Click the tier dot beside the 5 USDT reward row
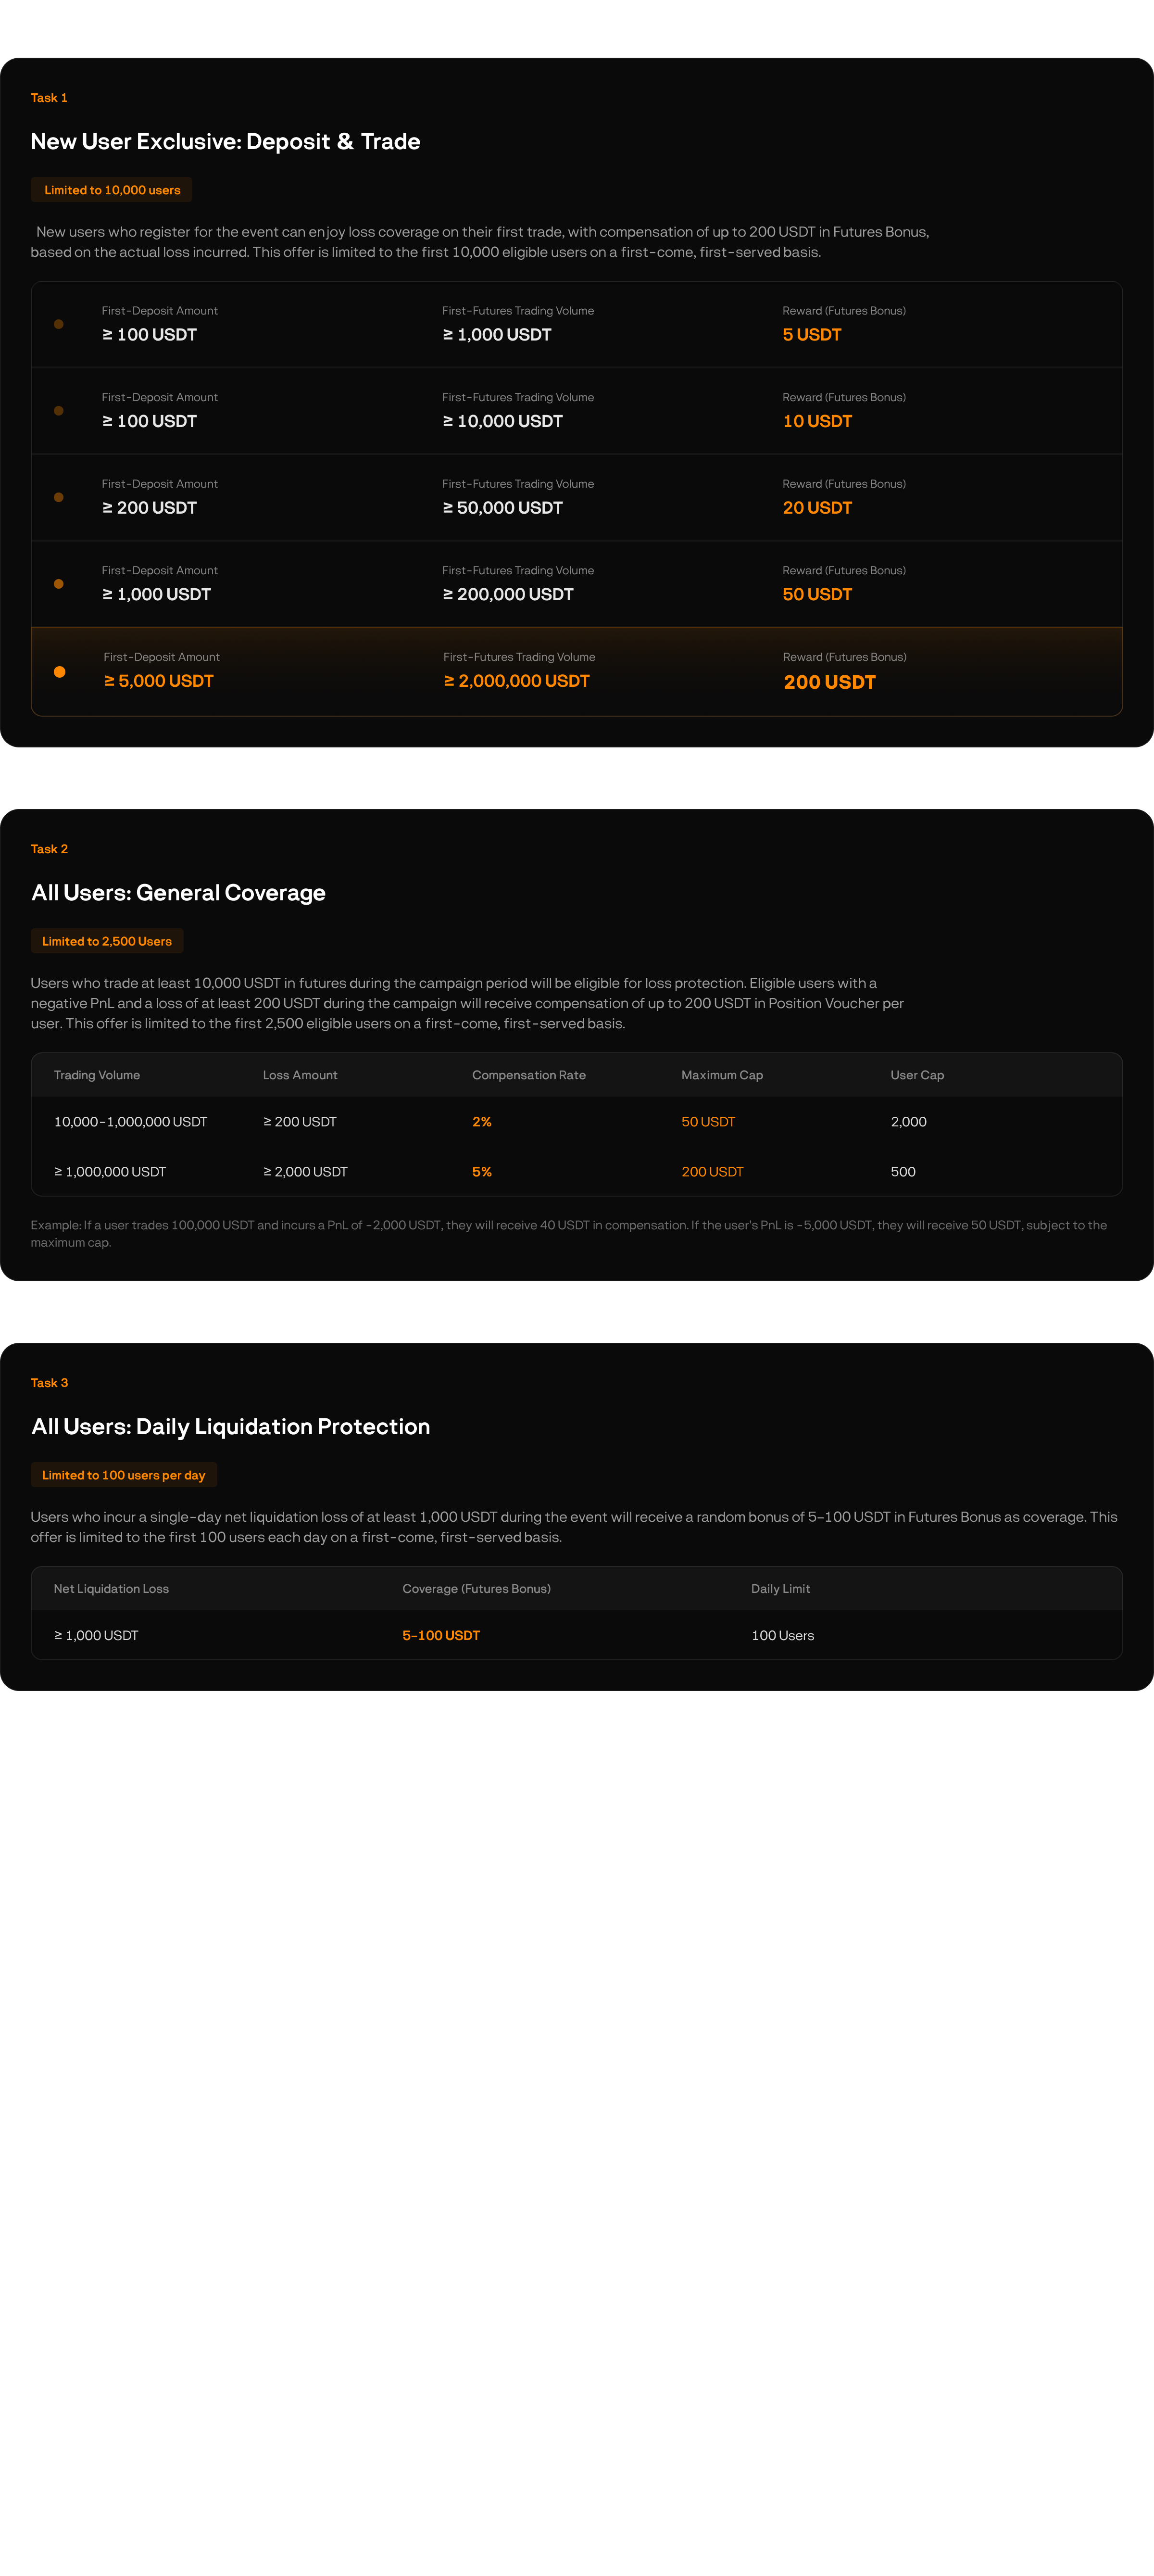 point(59,324)
